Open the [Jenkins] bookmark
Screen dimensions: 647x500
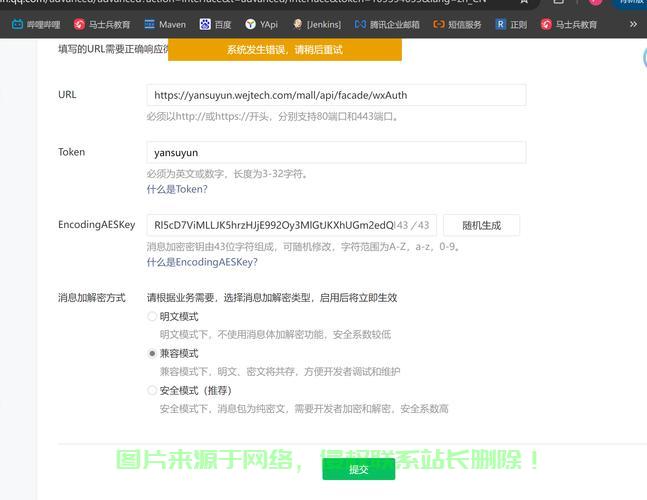coord(316,25)
